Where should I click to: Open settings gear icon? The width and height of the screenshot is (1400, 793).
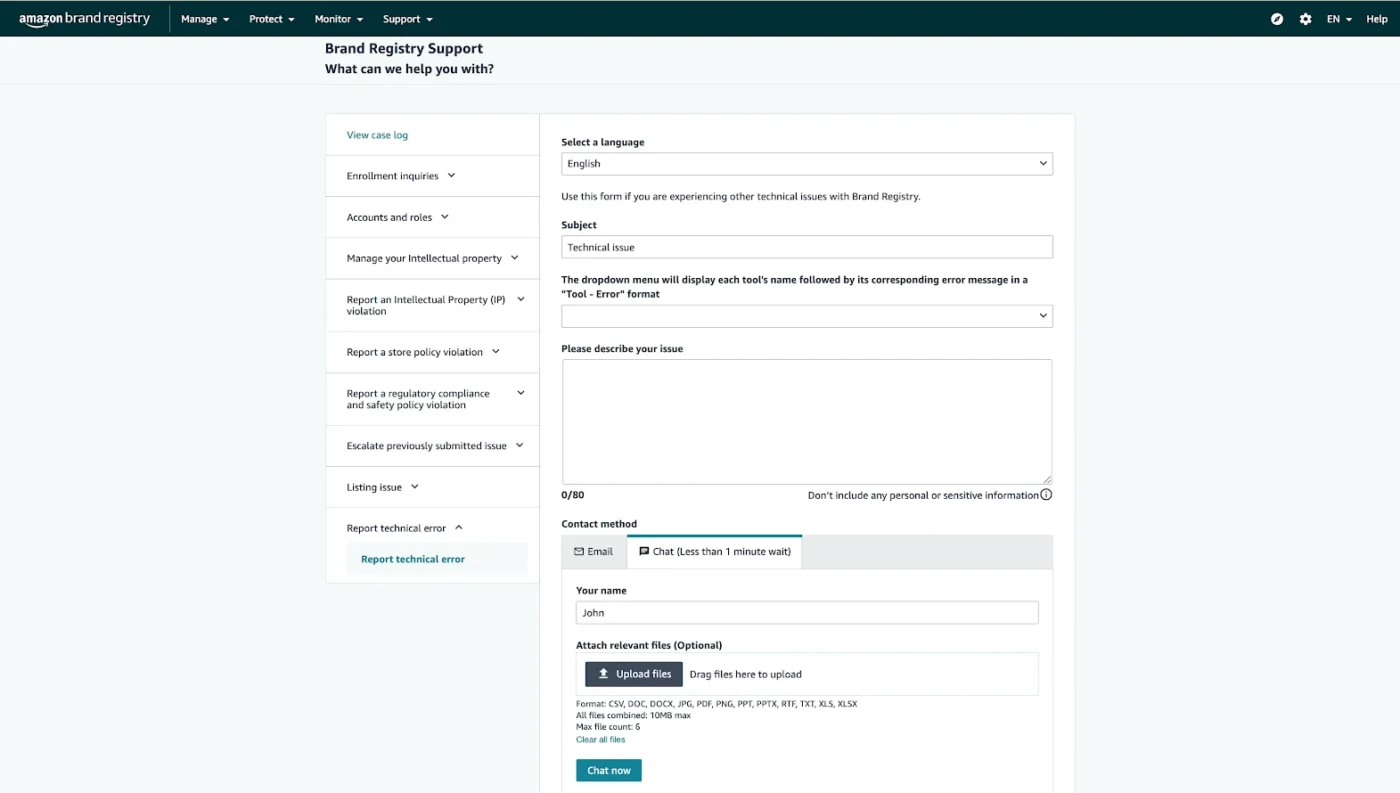pyautogui.click(x=1305, y=19)
